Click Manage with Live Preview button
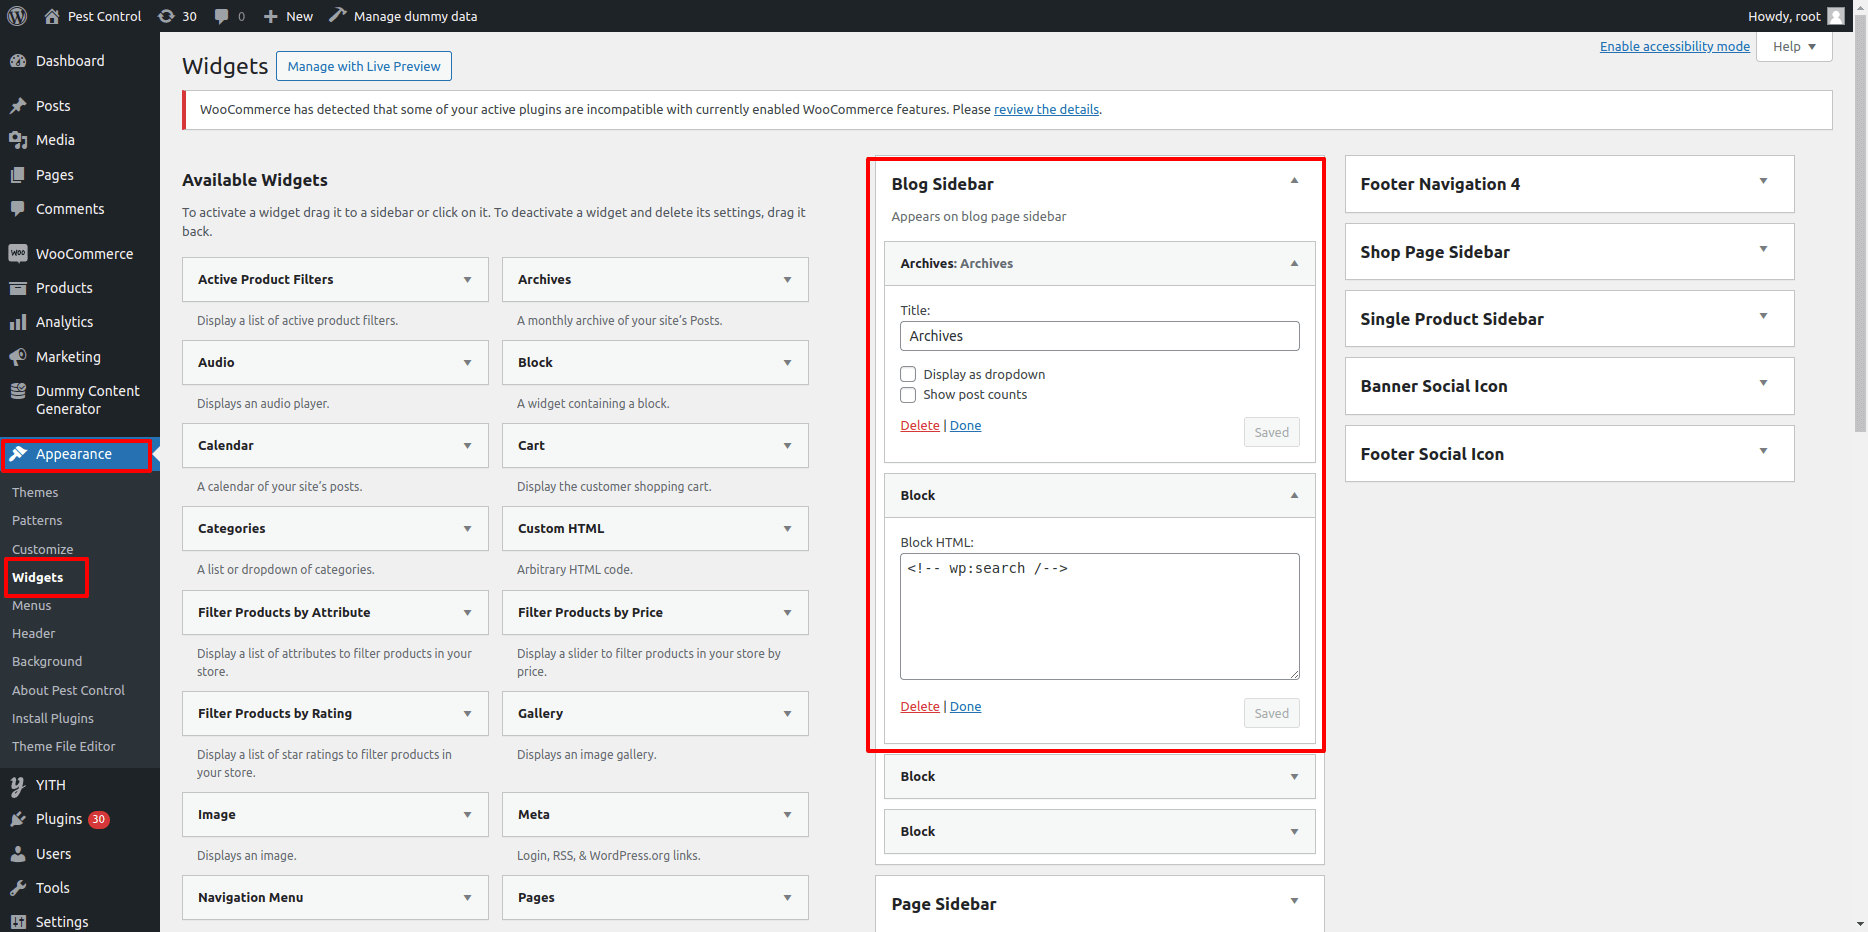This screenshot has width=1868, height=932. click(x=364, y=67)
